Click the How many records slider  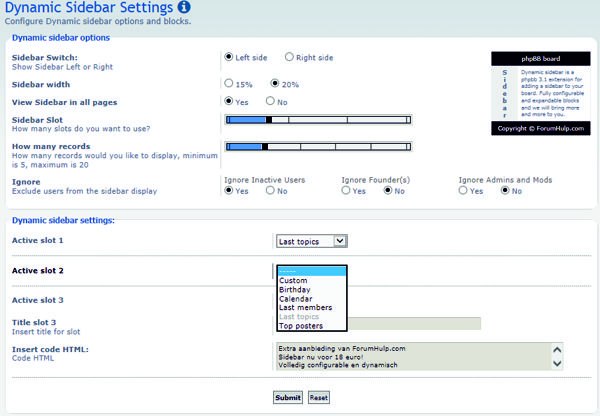pos(318,147)
